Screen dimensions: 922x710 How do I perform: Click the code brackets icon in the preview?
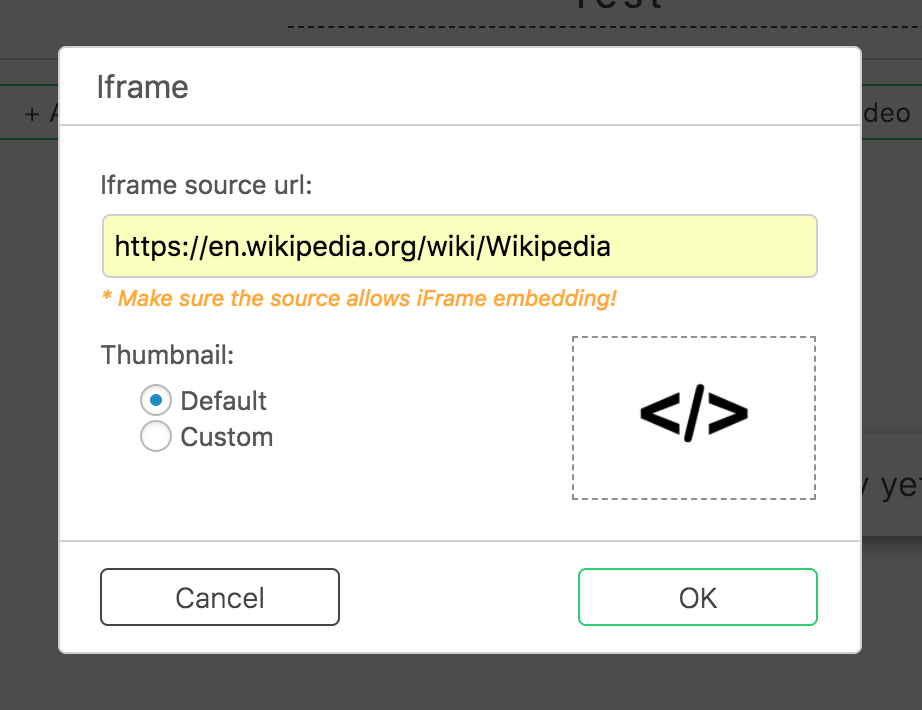[x=693, y=413]
